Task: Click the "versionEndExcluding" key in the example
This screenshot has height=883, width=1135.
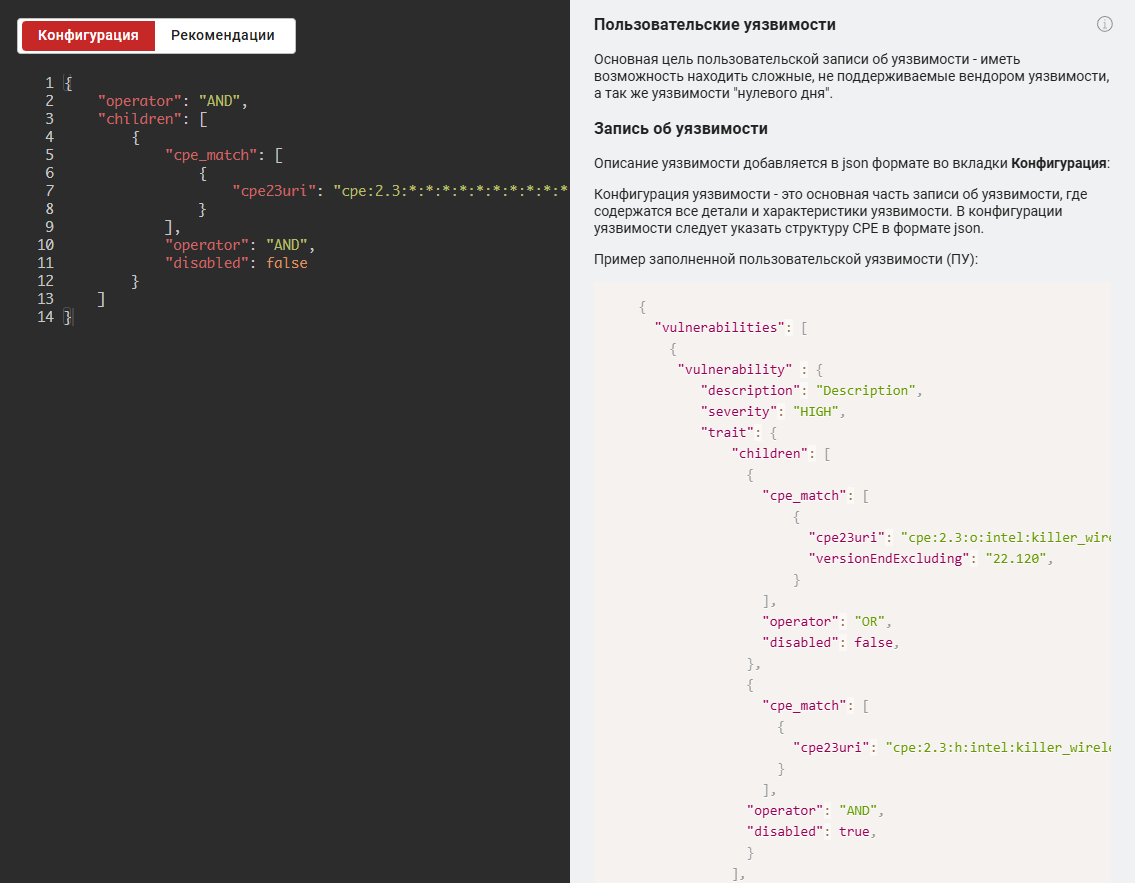Action: click(889, 559)
